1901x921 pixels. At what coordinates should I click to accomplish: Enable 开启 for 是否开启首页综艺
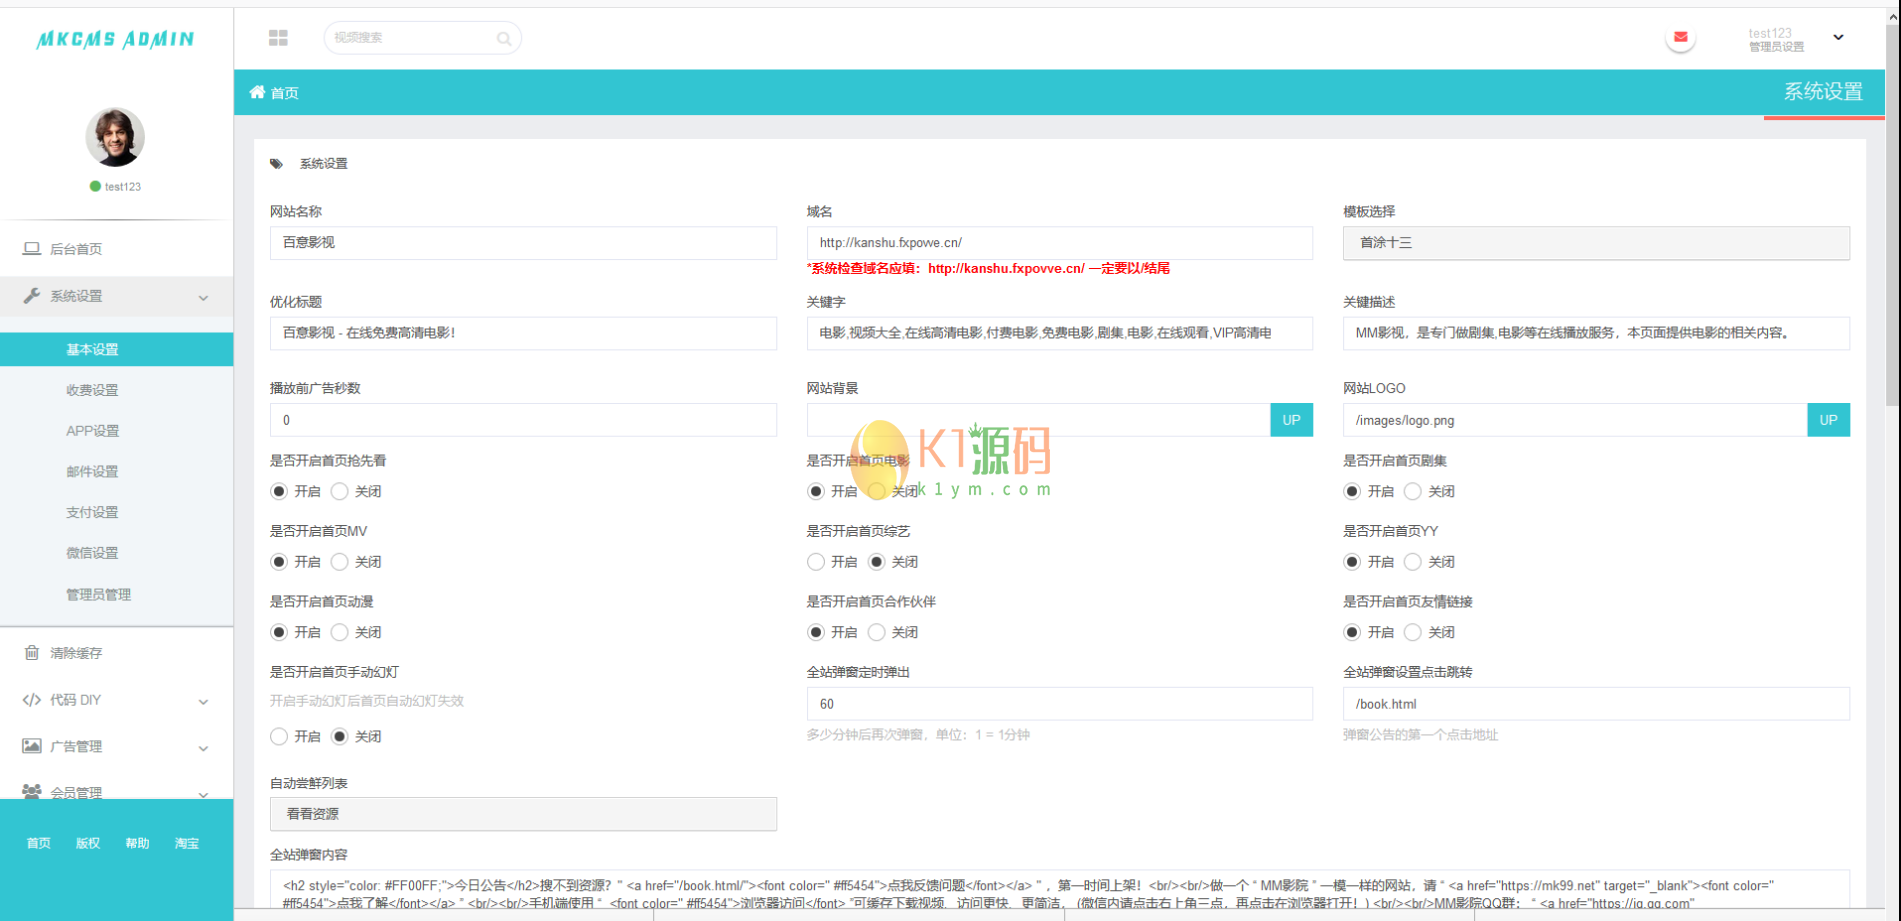pyautogui.click(x=816, y=561)
